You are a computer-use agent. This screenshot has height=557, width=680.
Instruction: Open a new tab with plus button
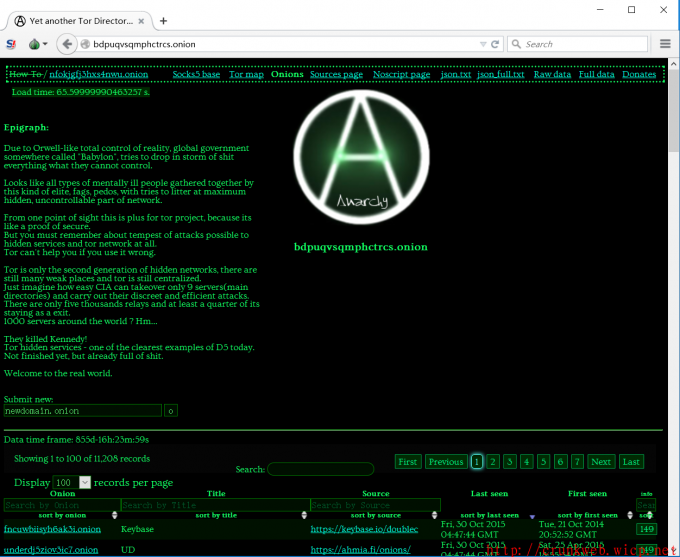pos(163,20)
